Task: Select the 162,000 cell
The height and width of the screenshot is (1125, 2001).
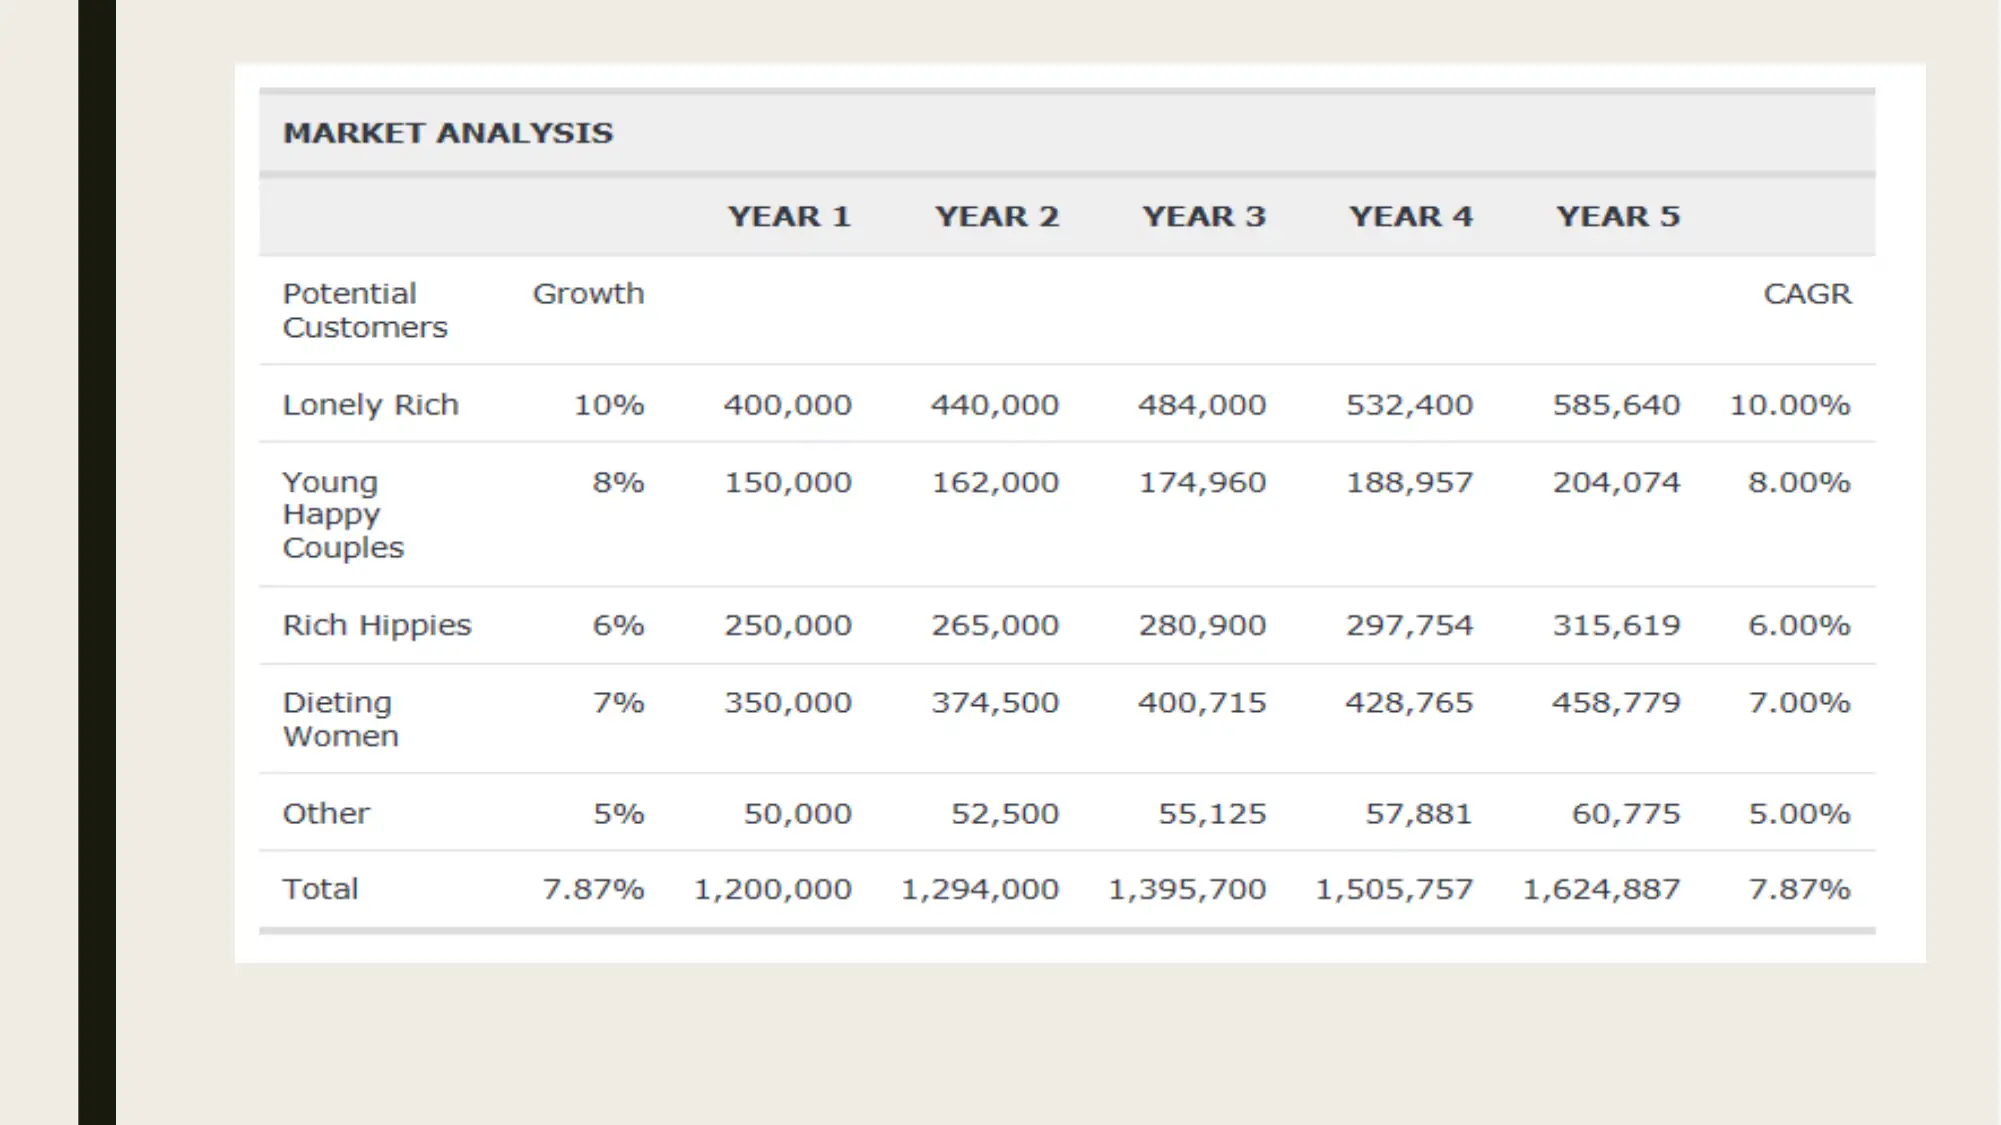Action: [x=995, y=483]
